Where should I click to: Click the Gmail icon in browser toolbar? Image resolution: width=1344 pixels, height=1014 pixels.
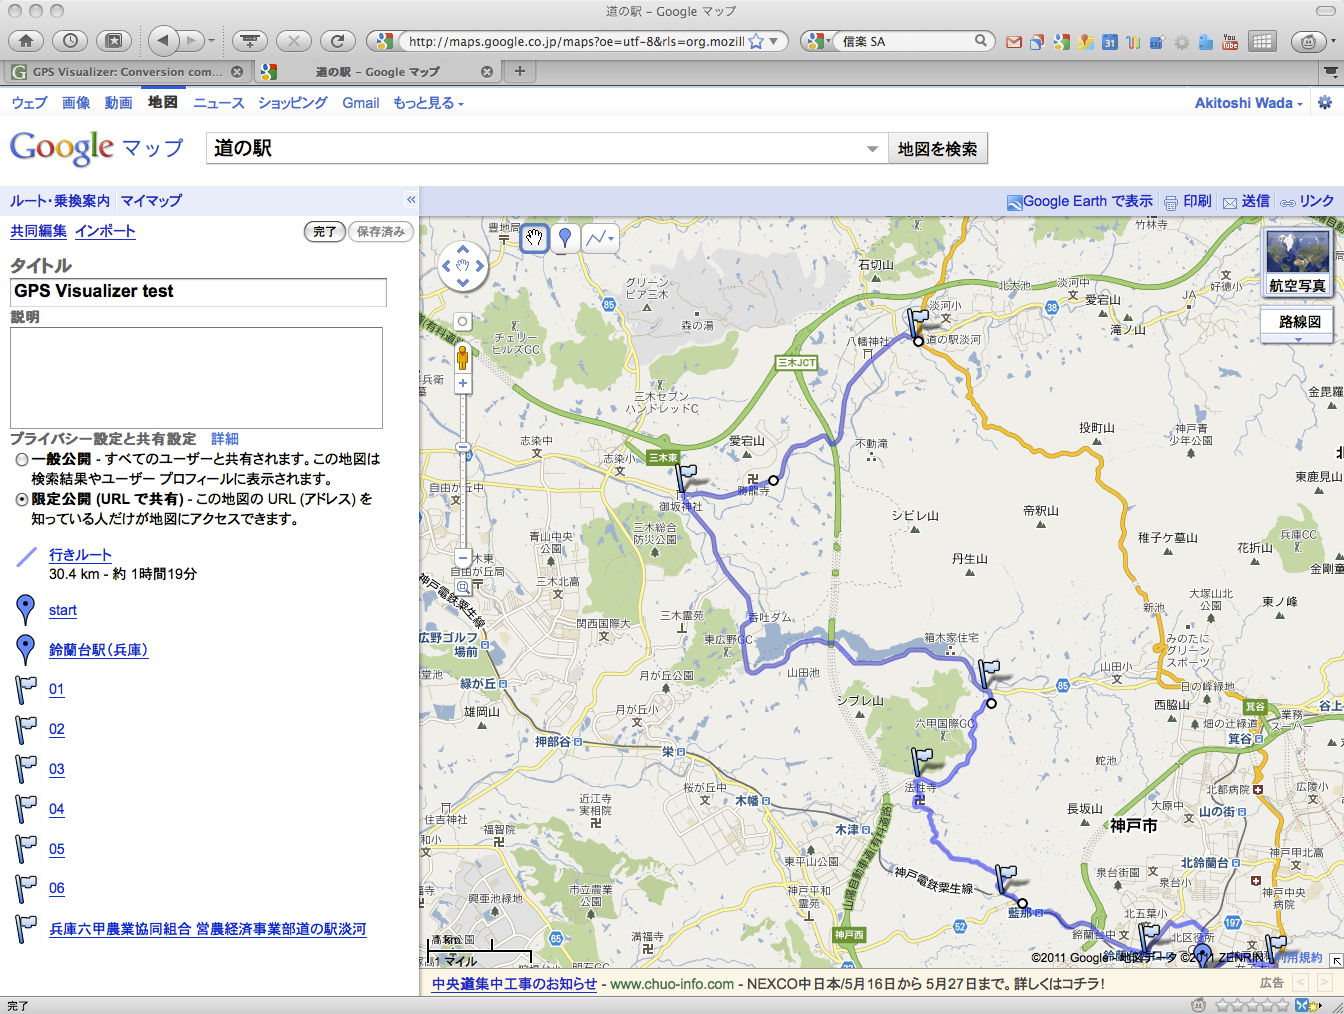point(1014,42)
